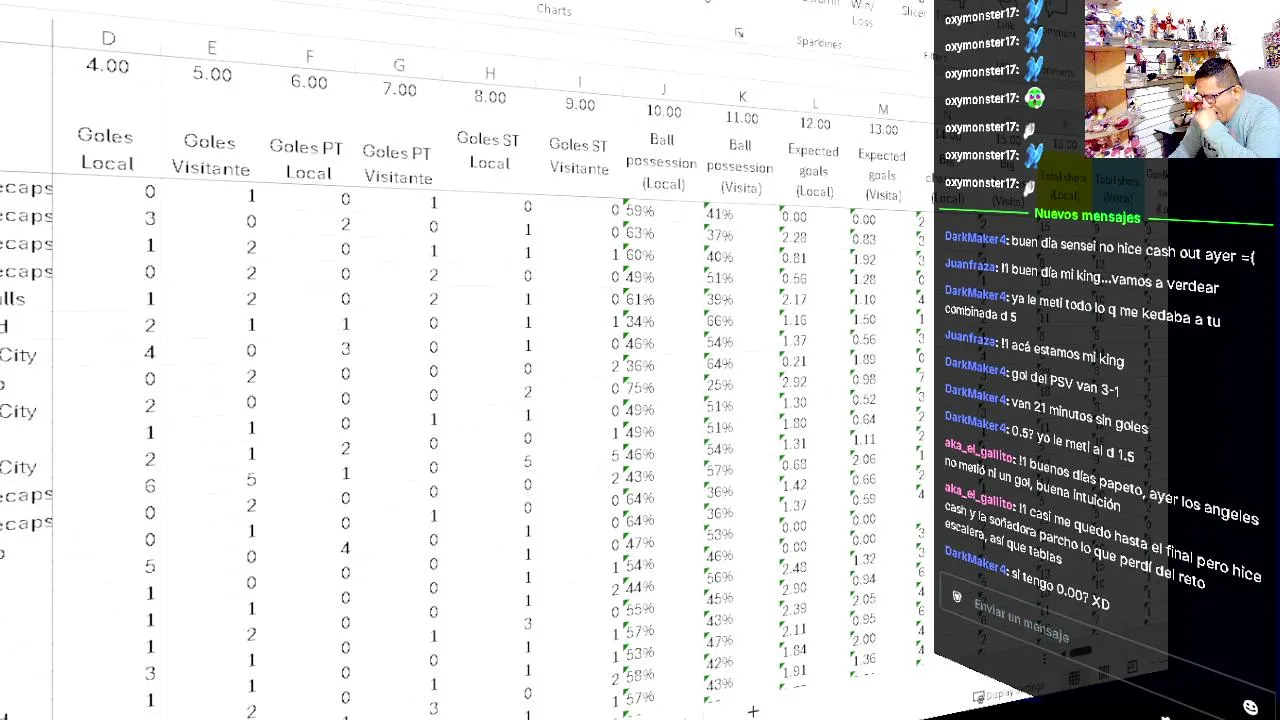The width and height of the screenshot is (1280, 720).
Task: Select column E header
Action: click(x=211, y=48)
